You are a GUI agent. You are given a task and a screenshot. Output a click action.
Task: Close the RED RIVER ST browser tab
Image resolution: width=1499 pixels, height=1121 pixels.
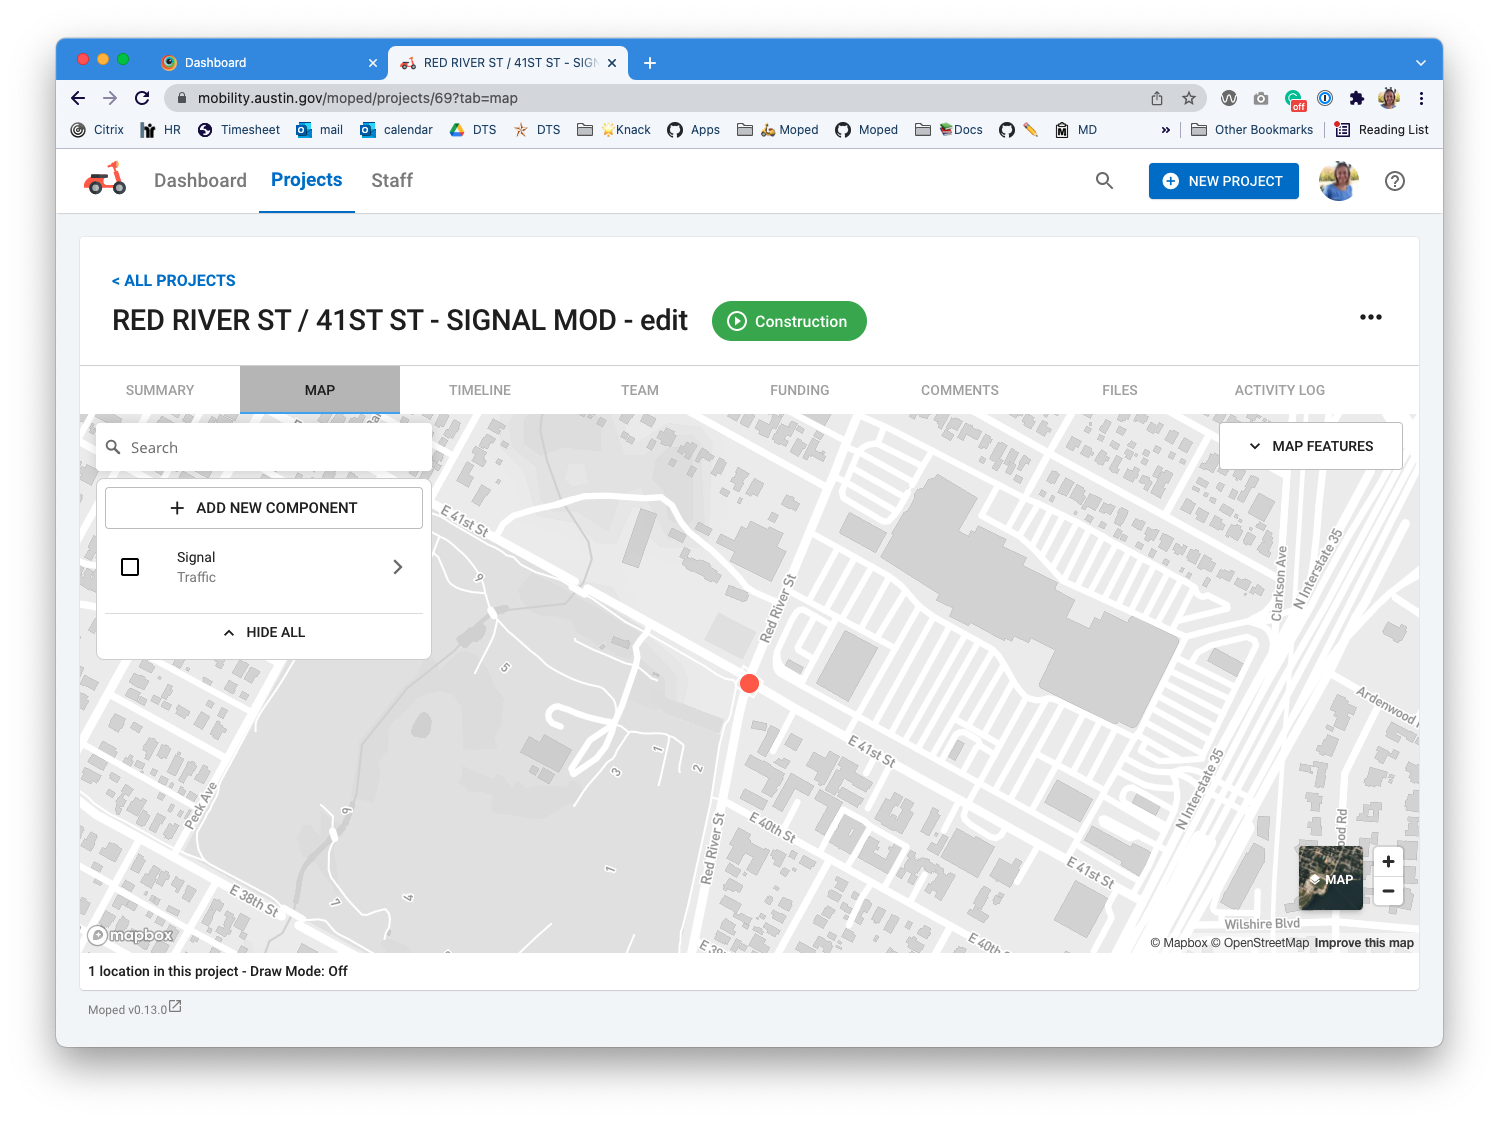(612, 63)
